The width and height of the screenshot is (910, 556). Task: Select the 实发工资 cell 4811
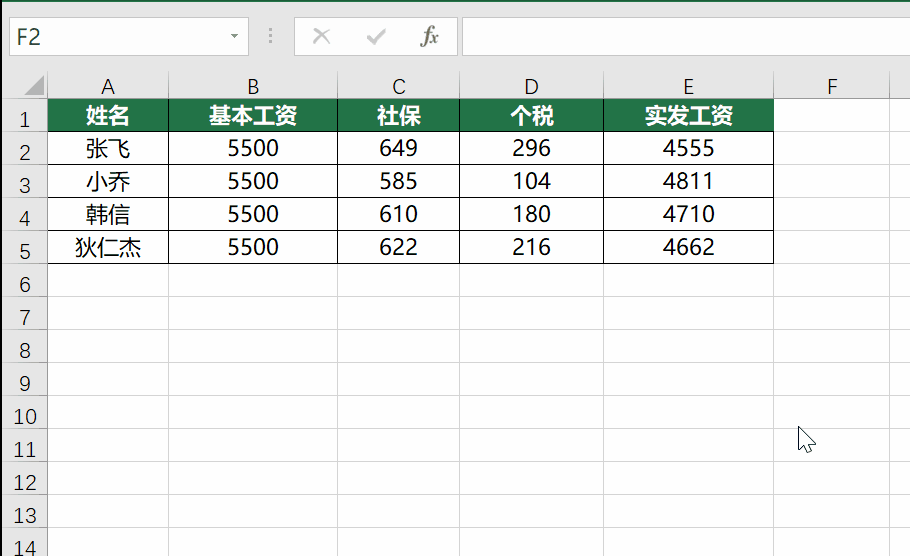[x=688, y=182]
